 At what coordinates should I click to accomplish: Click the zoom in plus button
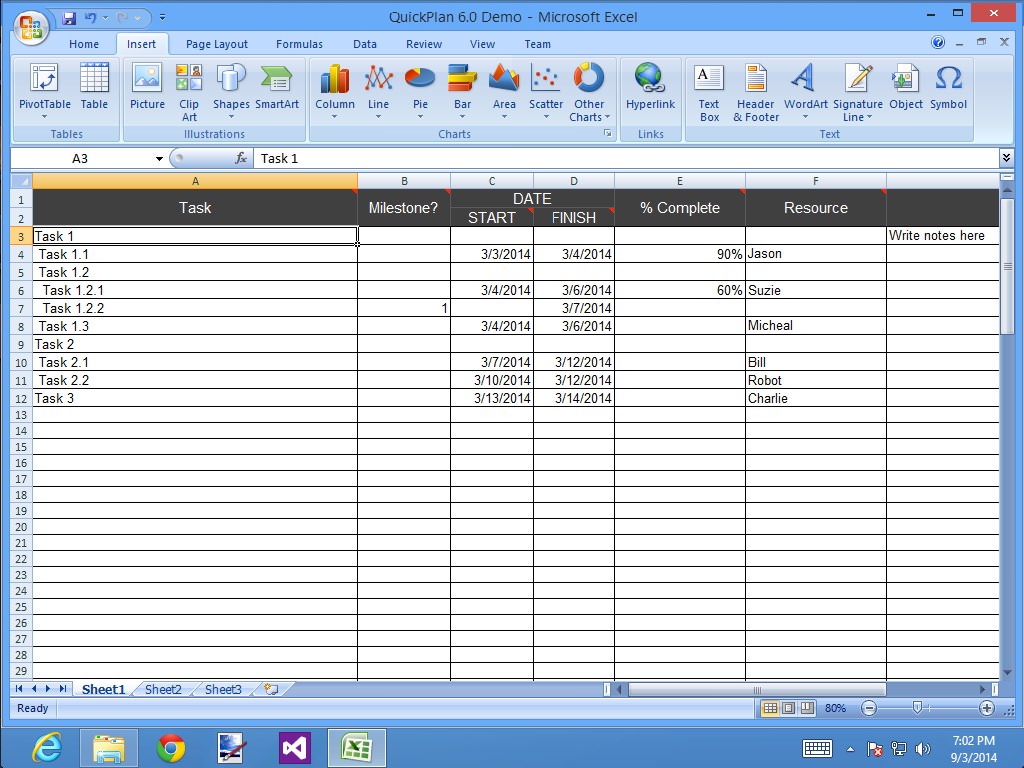(x=987, y=708)
